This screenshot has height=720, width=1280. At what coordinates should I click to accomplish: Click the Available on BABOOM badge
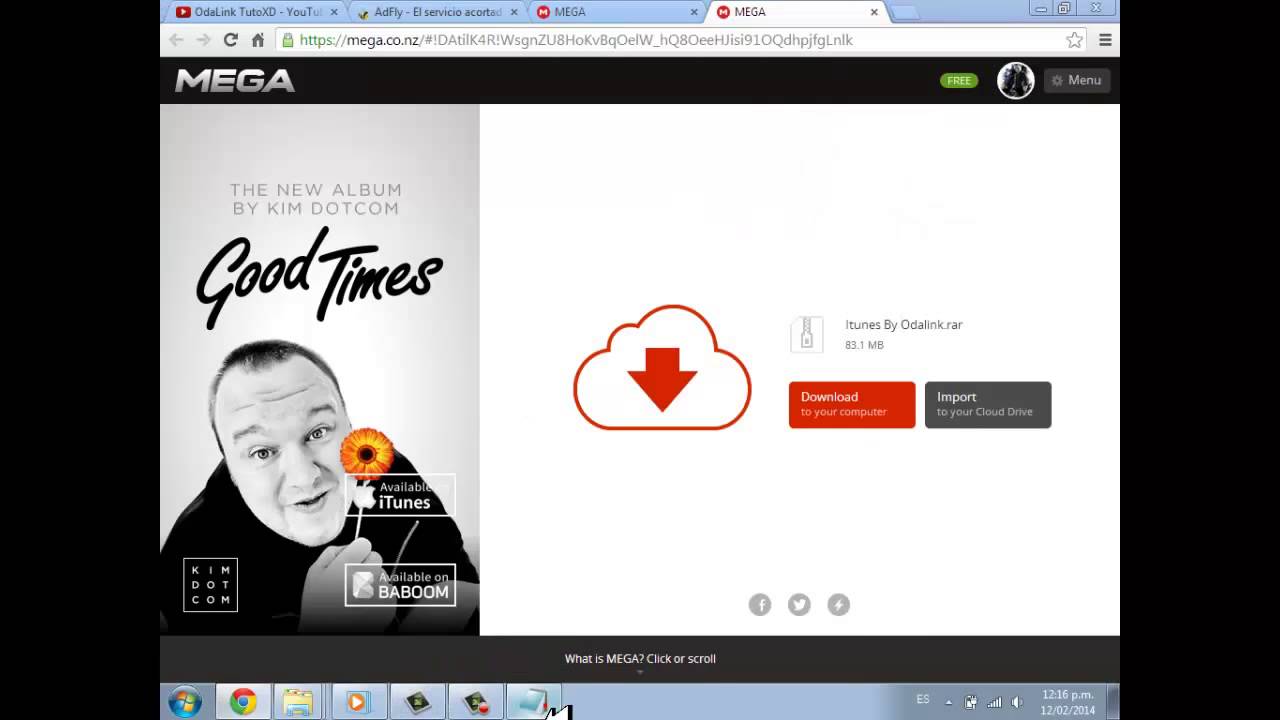pyautogui.click(x=400, y=585)
